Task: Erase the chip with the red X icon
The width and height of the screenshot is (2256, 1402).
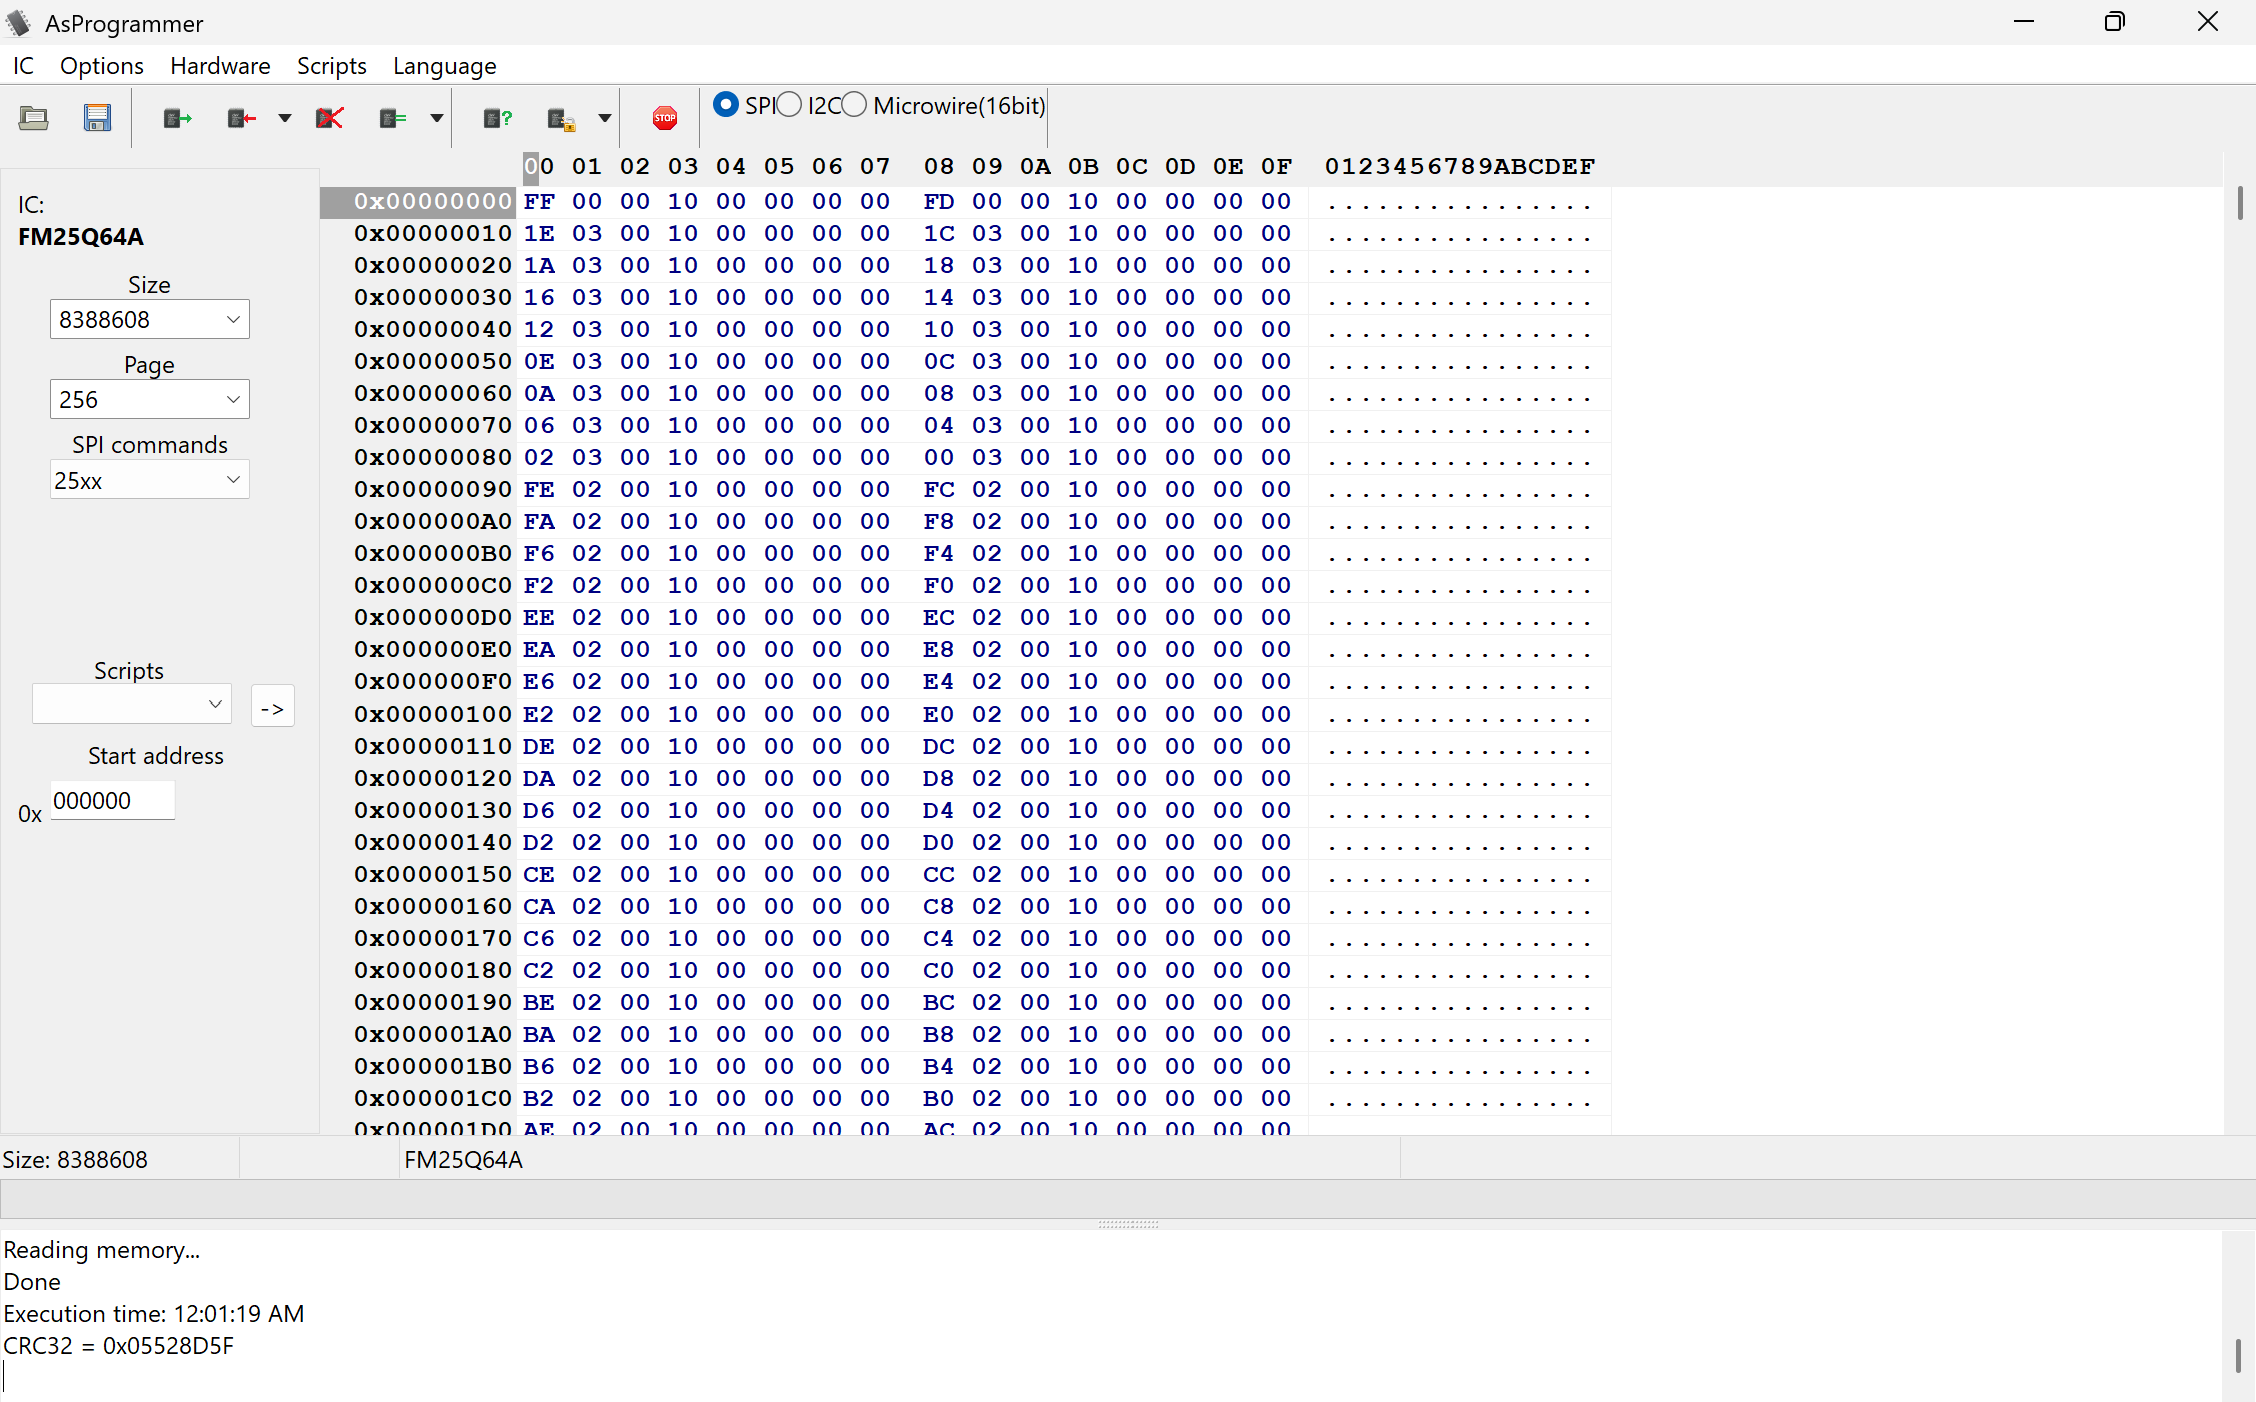Action: point(329,118)
